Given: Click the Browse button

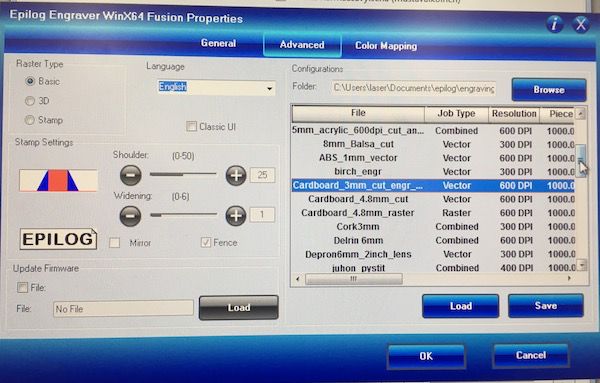Looking at the screenshot, I should [549, 90].
